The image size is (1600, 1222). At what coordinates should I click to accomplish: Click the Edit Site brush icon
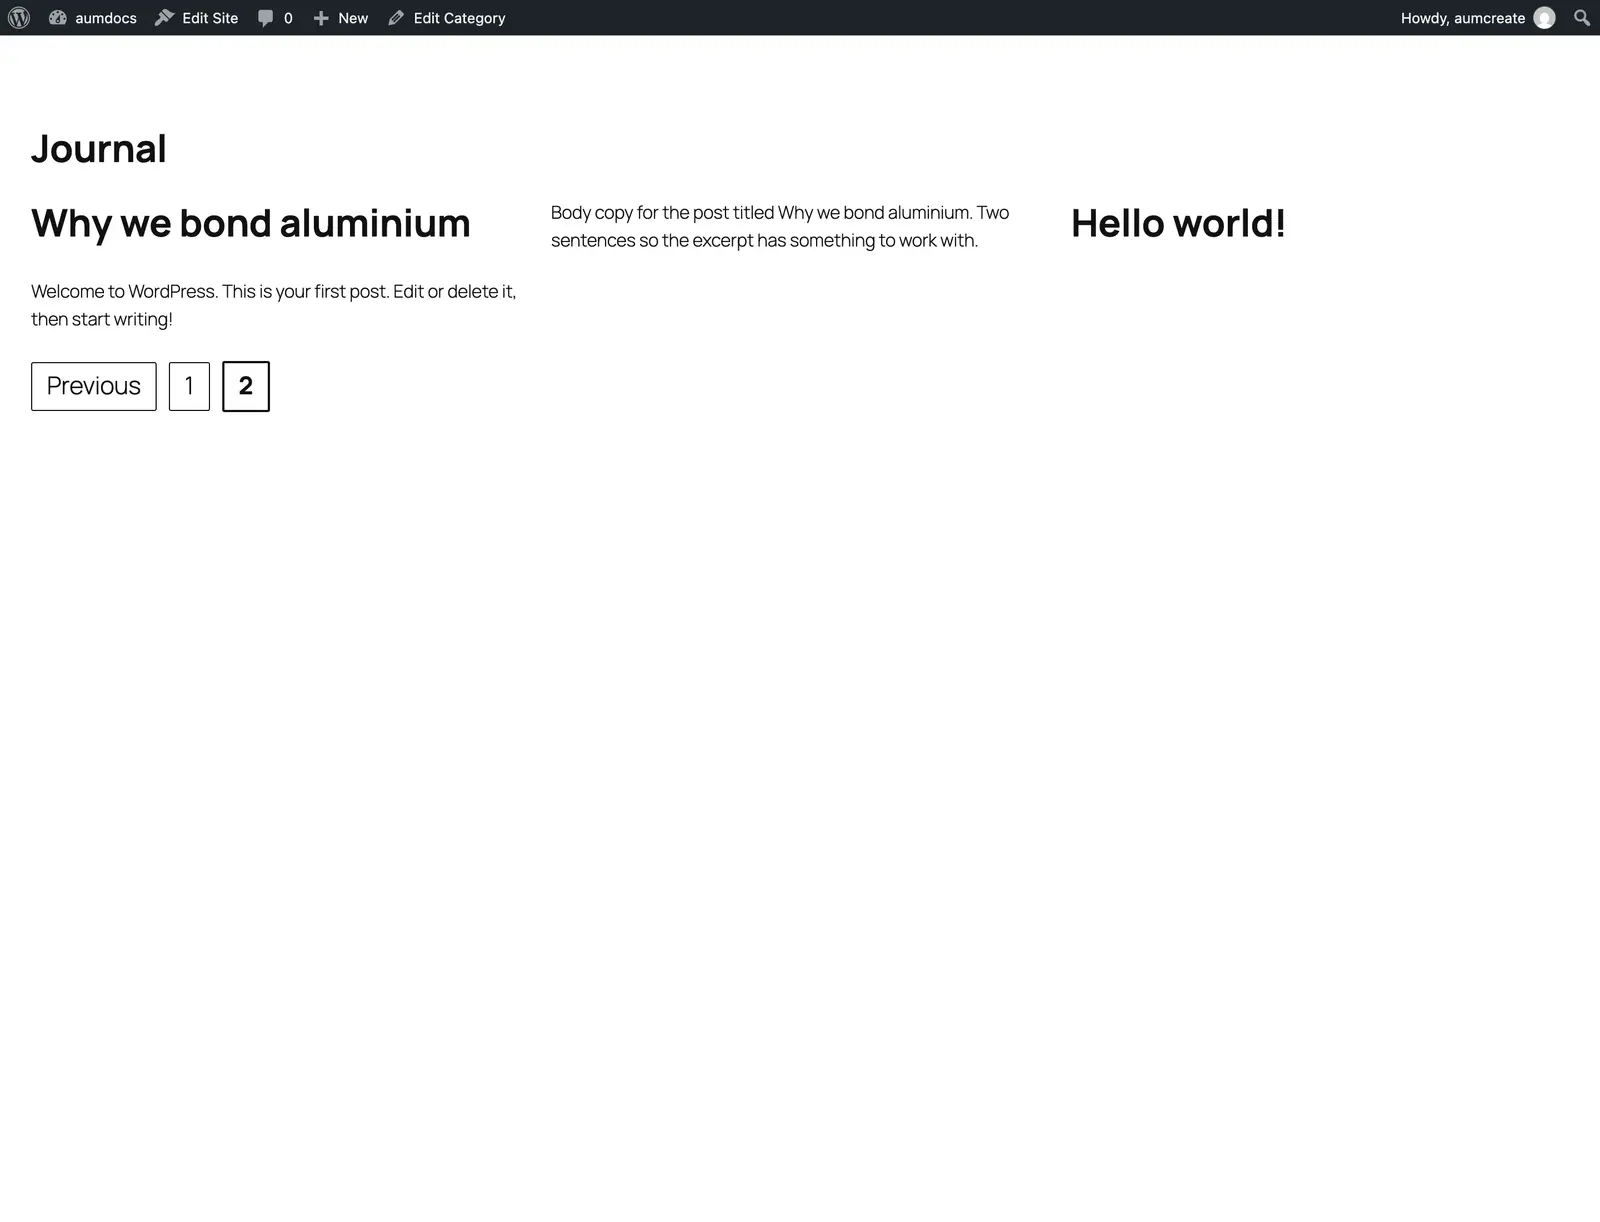(165, 18)
